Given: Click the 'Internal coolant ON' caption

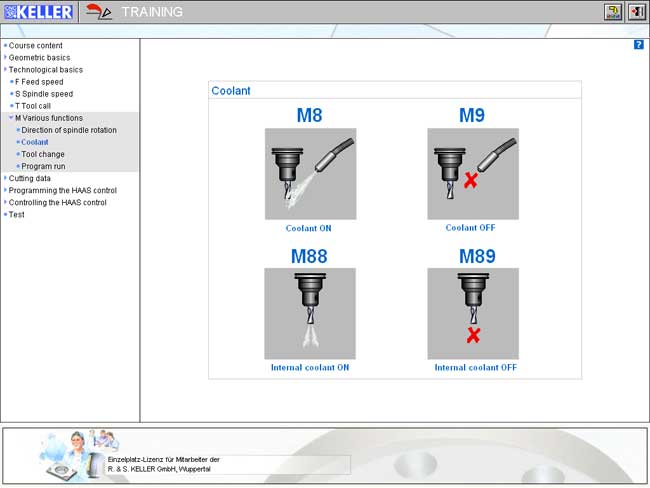Looking at the screenshot, I should [310, 367].
